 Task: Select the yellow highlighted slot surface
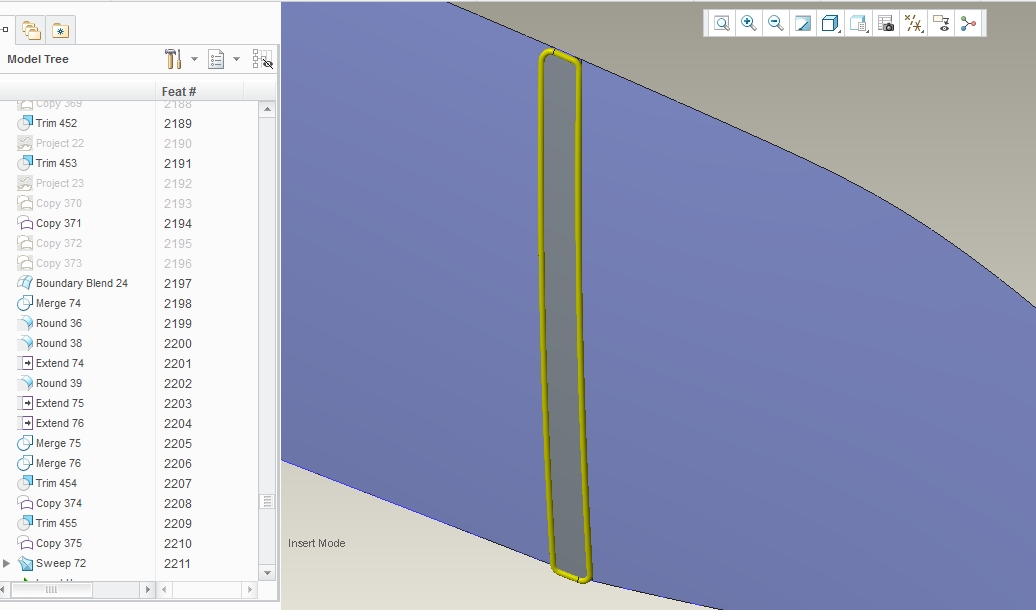(x=564, y=317)
